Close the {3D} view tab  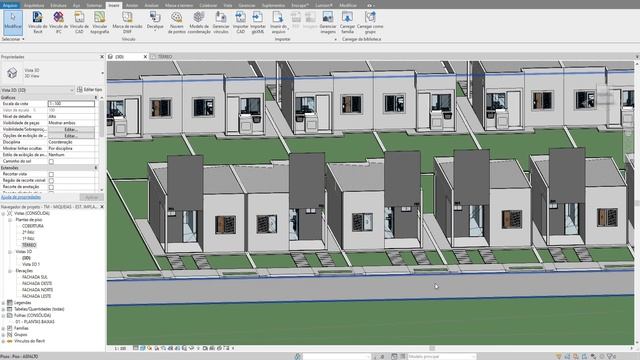[145, 57]
